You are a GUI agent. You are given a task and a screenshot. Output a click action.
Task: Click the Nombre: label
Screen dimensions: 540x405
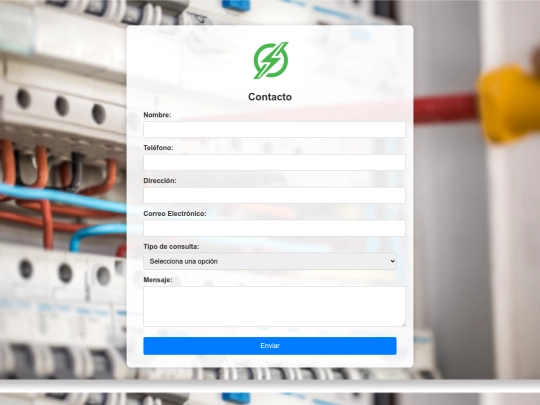pos(157,115)
